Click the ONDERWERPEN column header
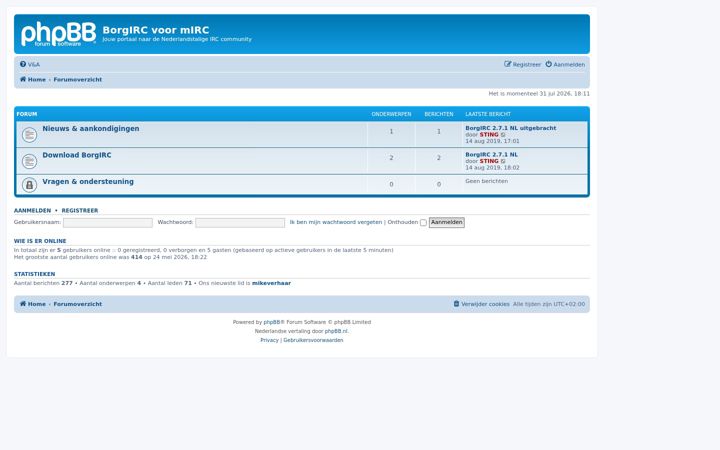This screenshot has width=720, height=450. (x=392, y=114)
